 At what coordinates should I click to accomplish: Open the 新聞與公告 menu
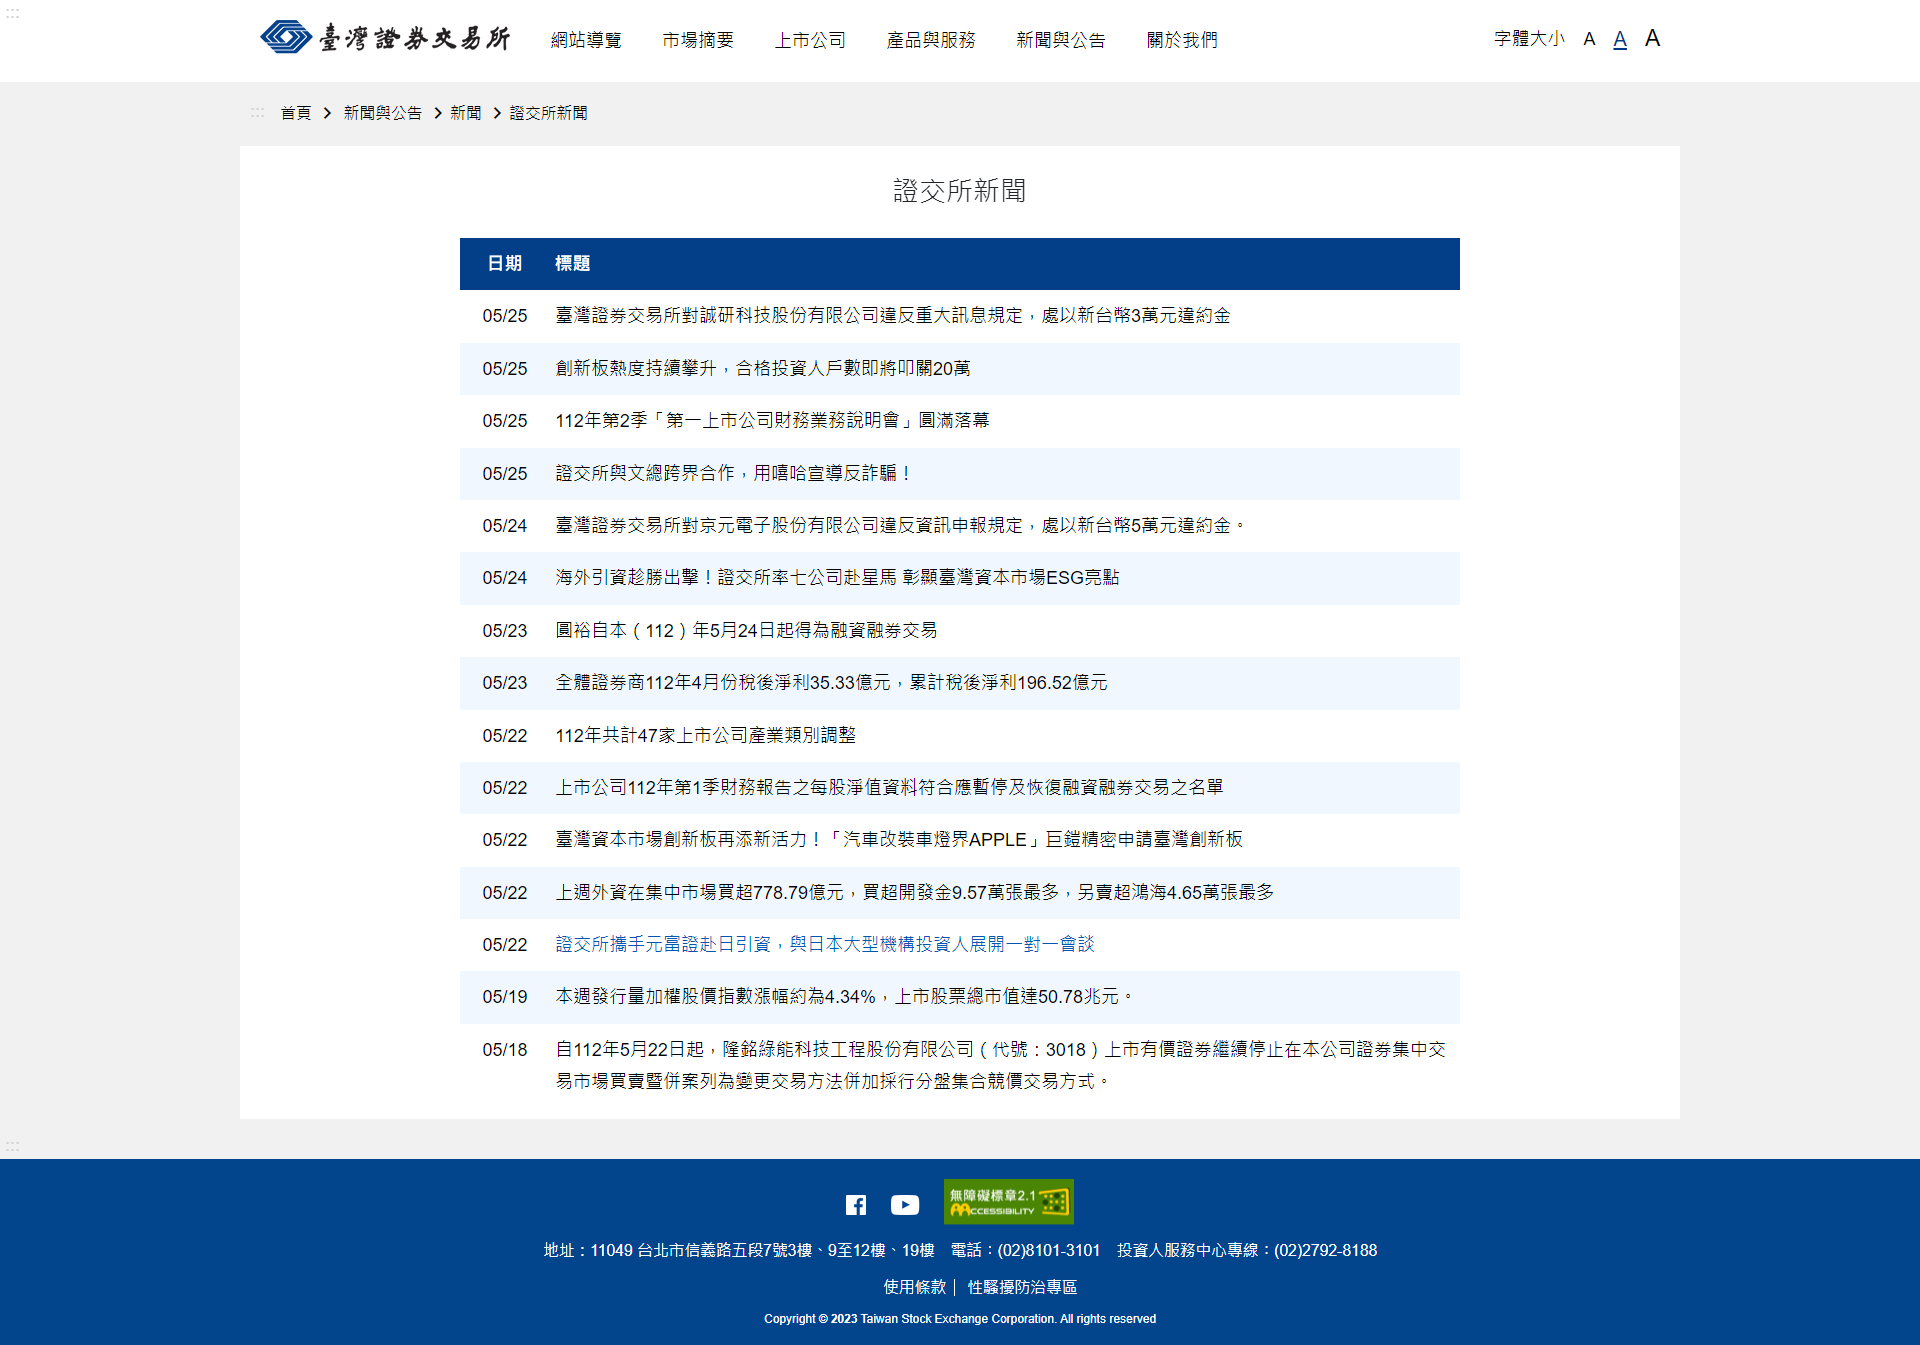(x=1060, y=40)
